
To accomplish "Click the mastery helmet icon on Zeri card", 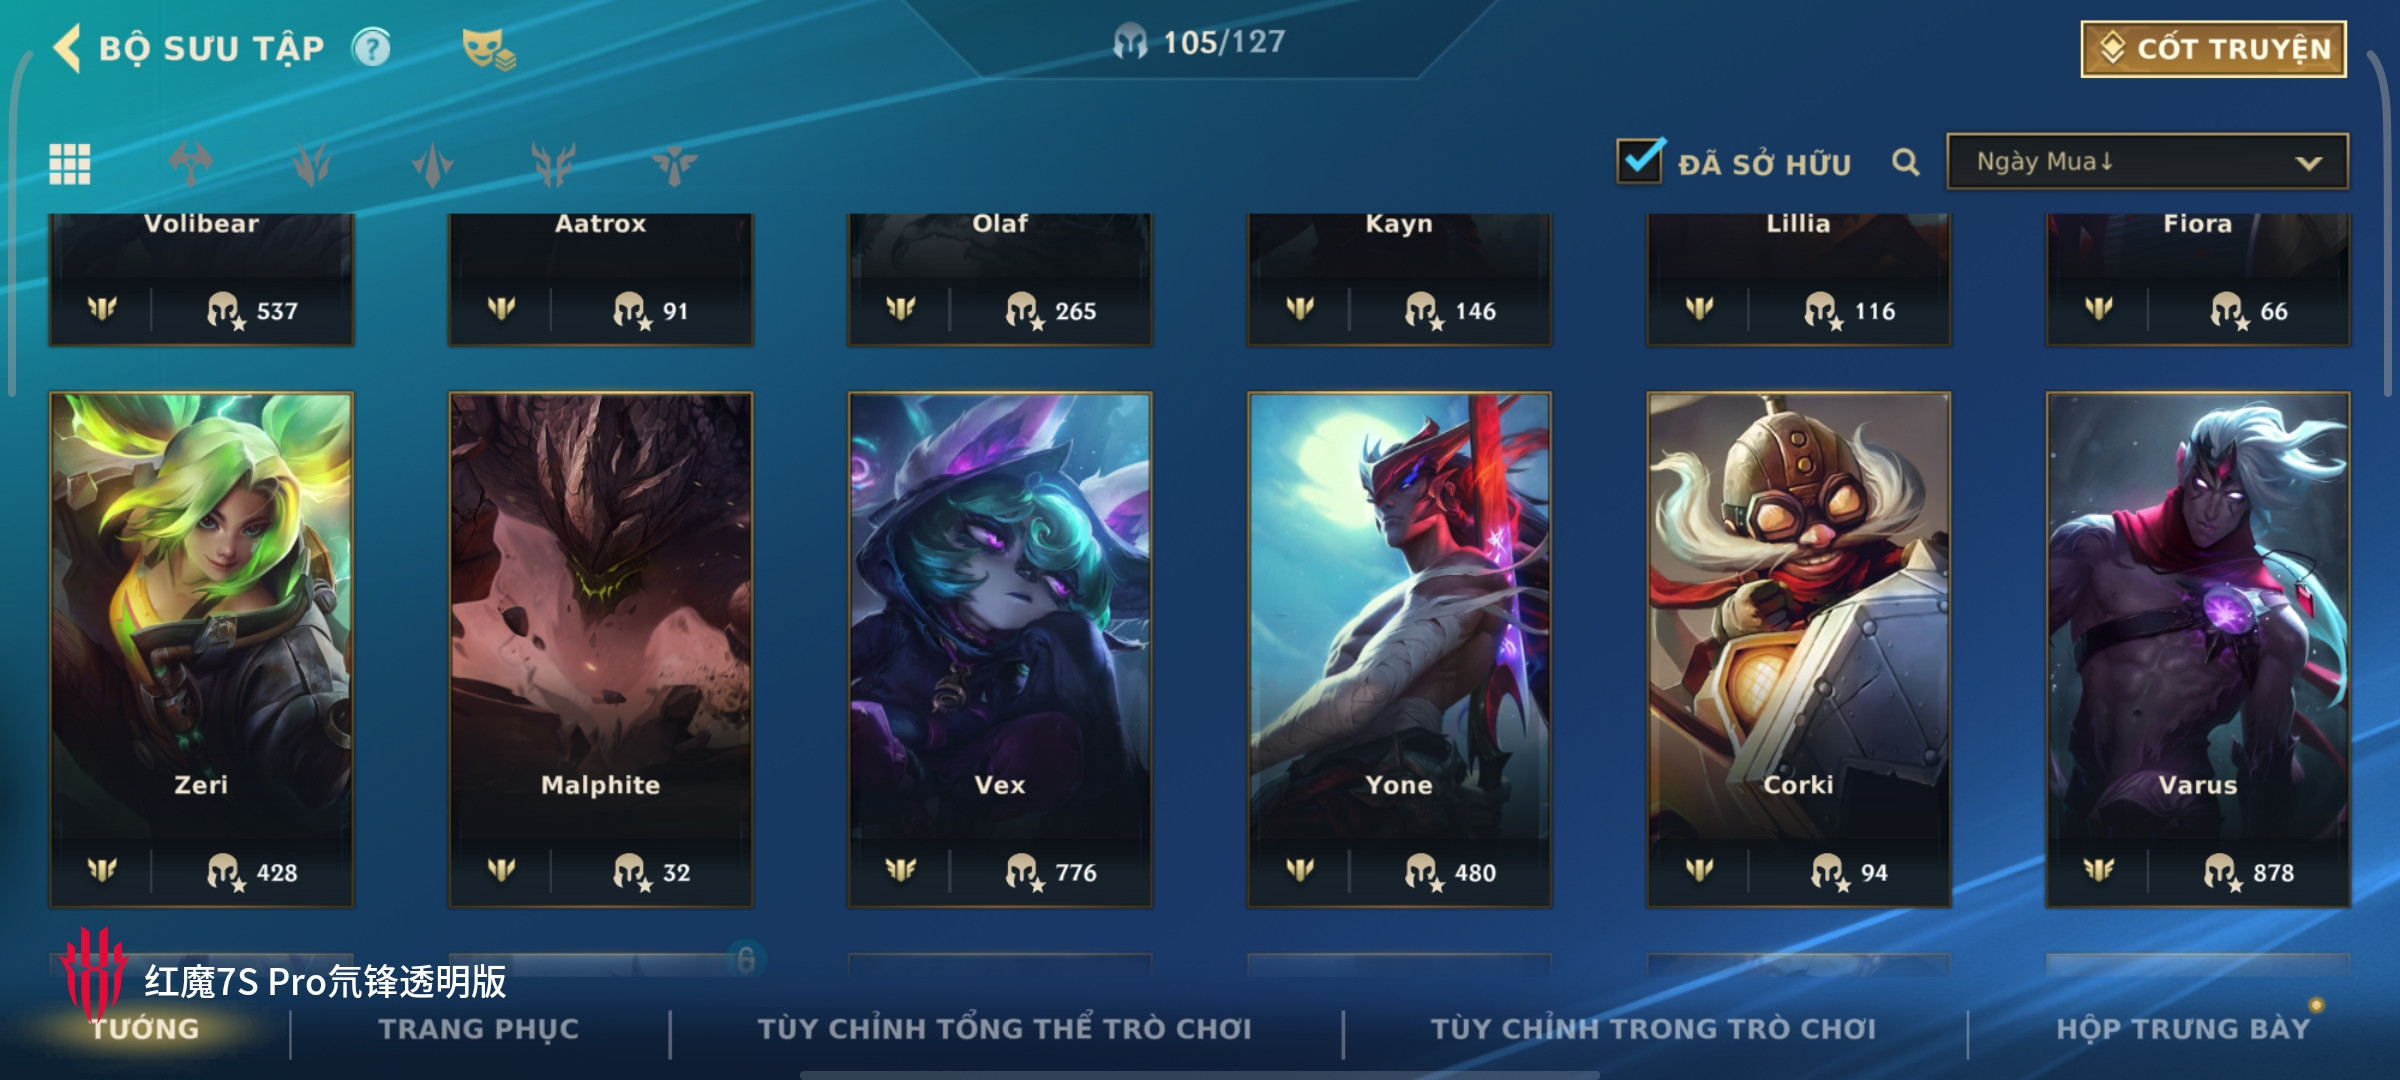I will (225, 872).
